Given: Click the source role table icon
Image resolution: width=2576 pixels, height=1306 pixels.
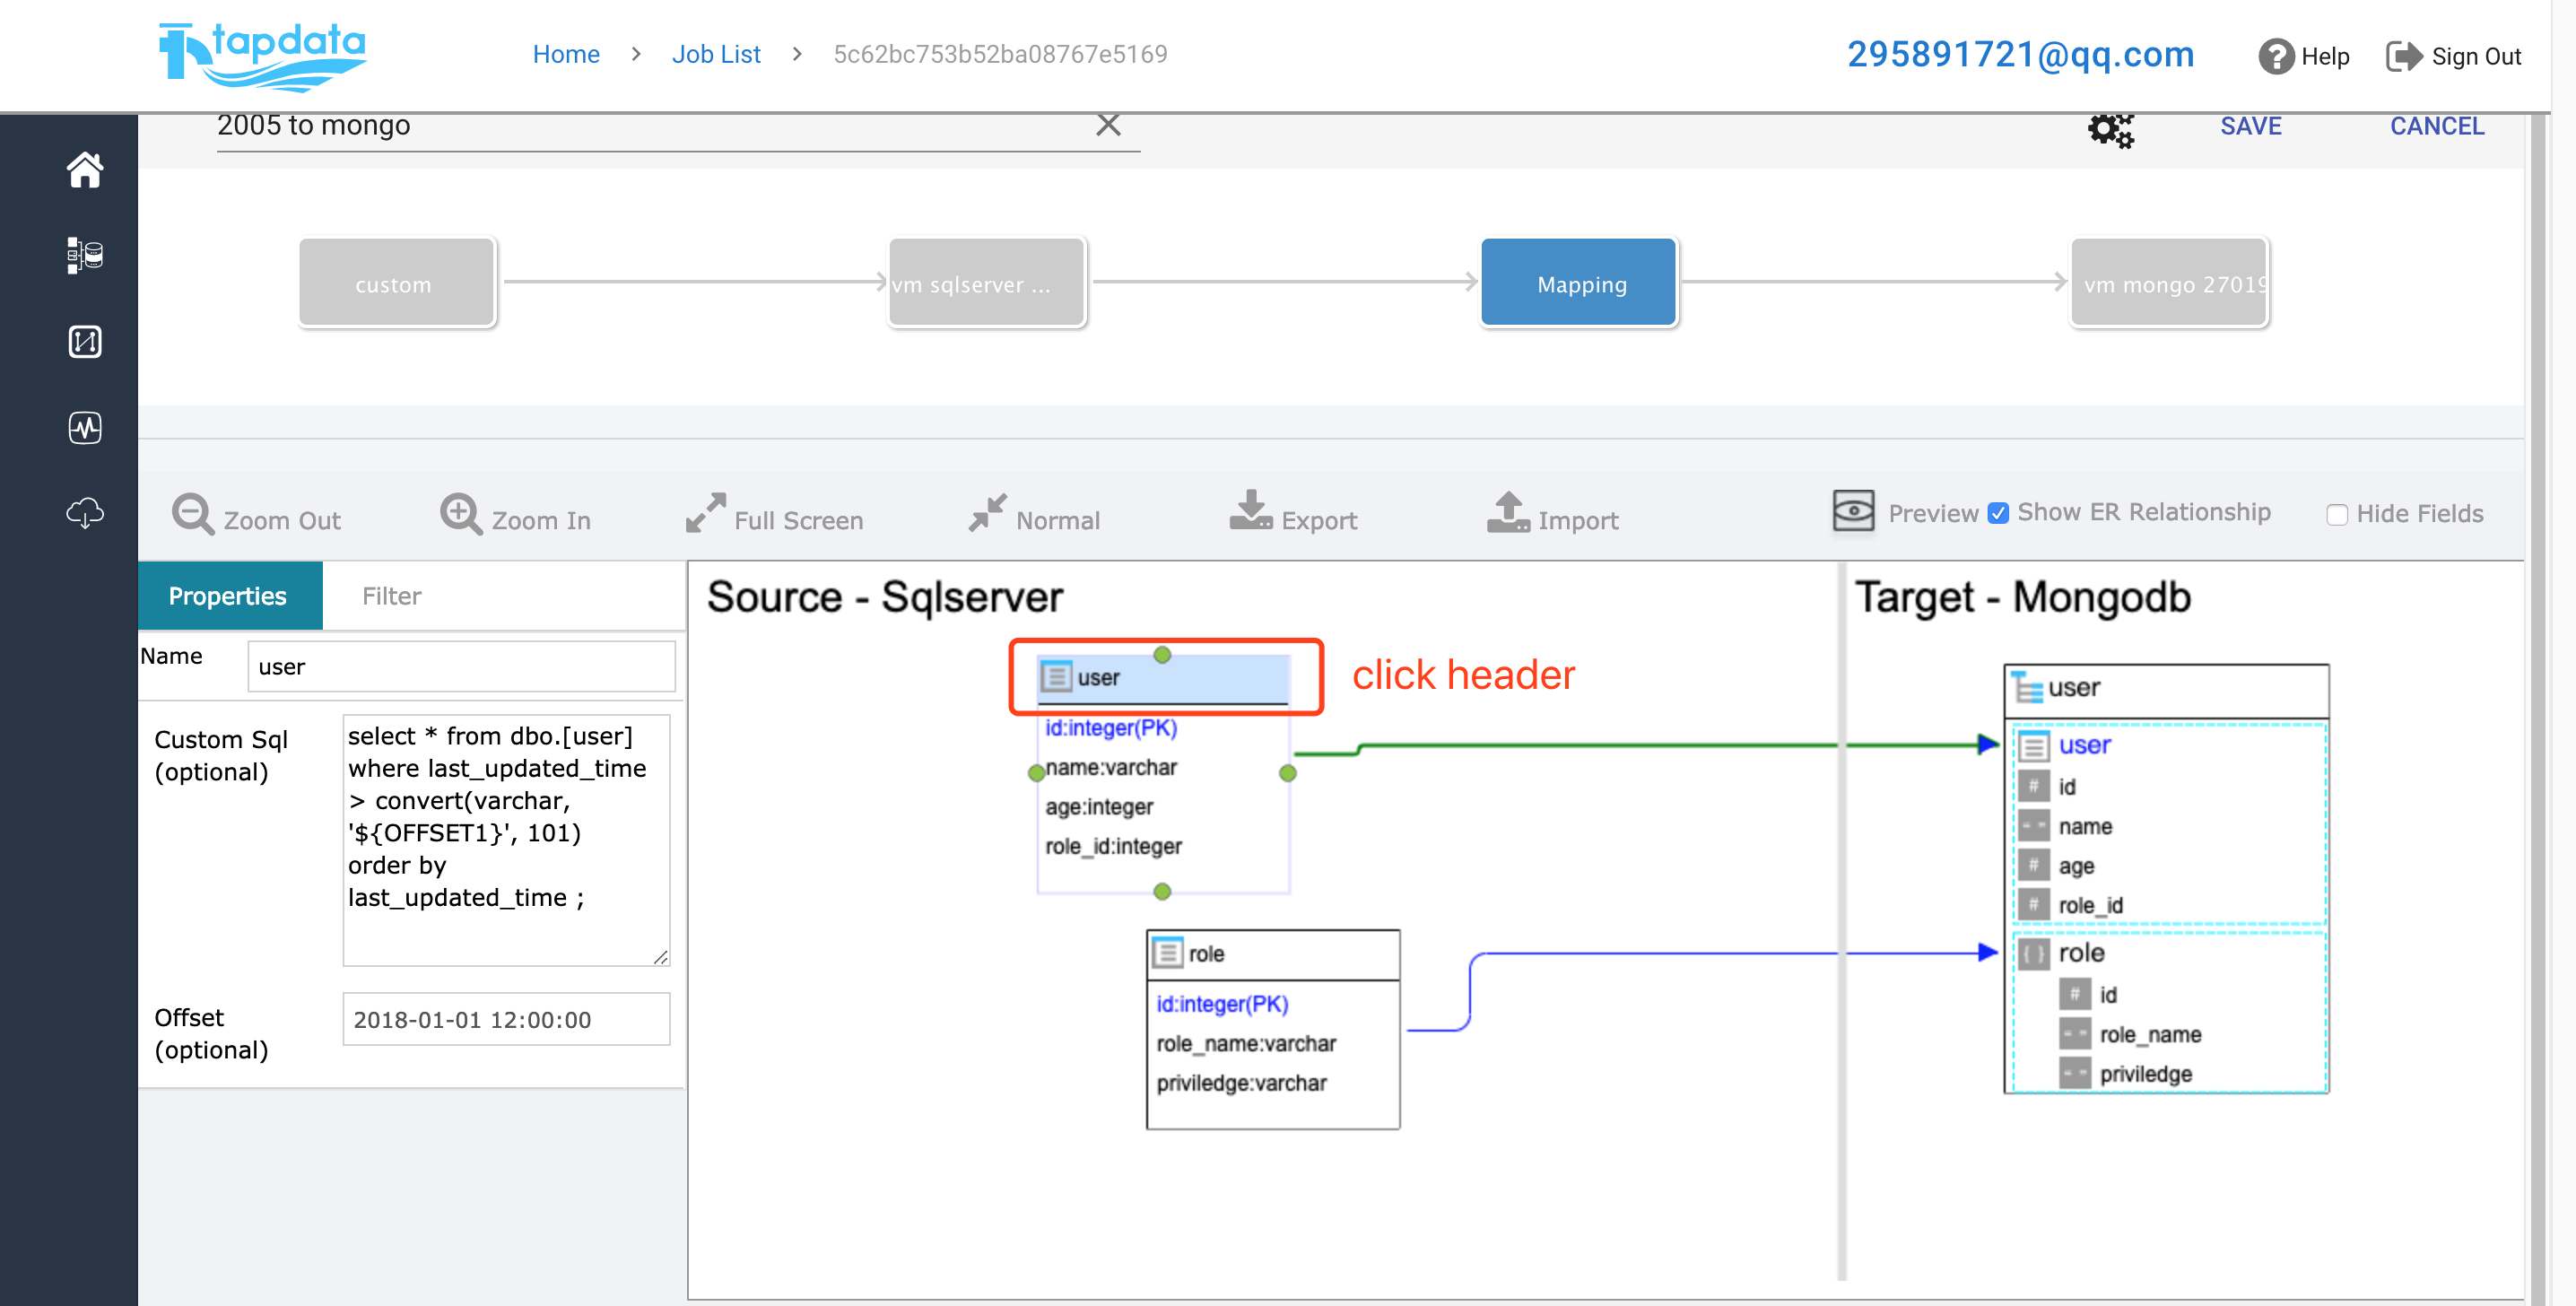Looking at the screenshot, I should [1167, 953].
